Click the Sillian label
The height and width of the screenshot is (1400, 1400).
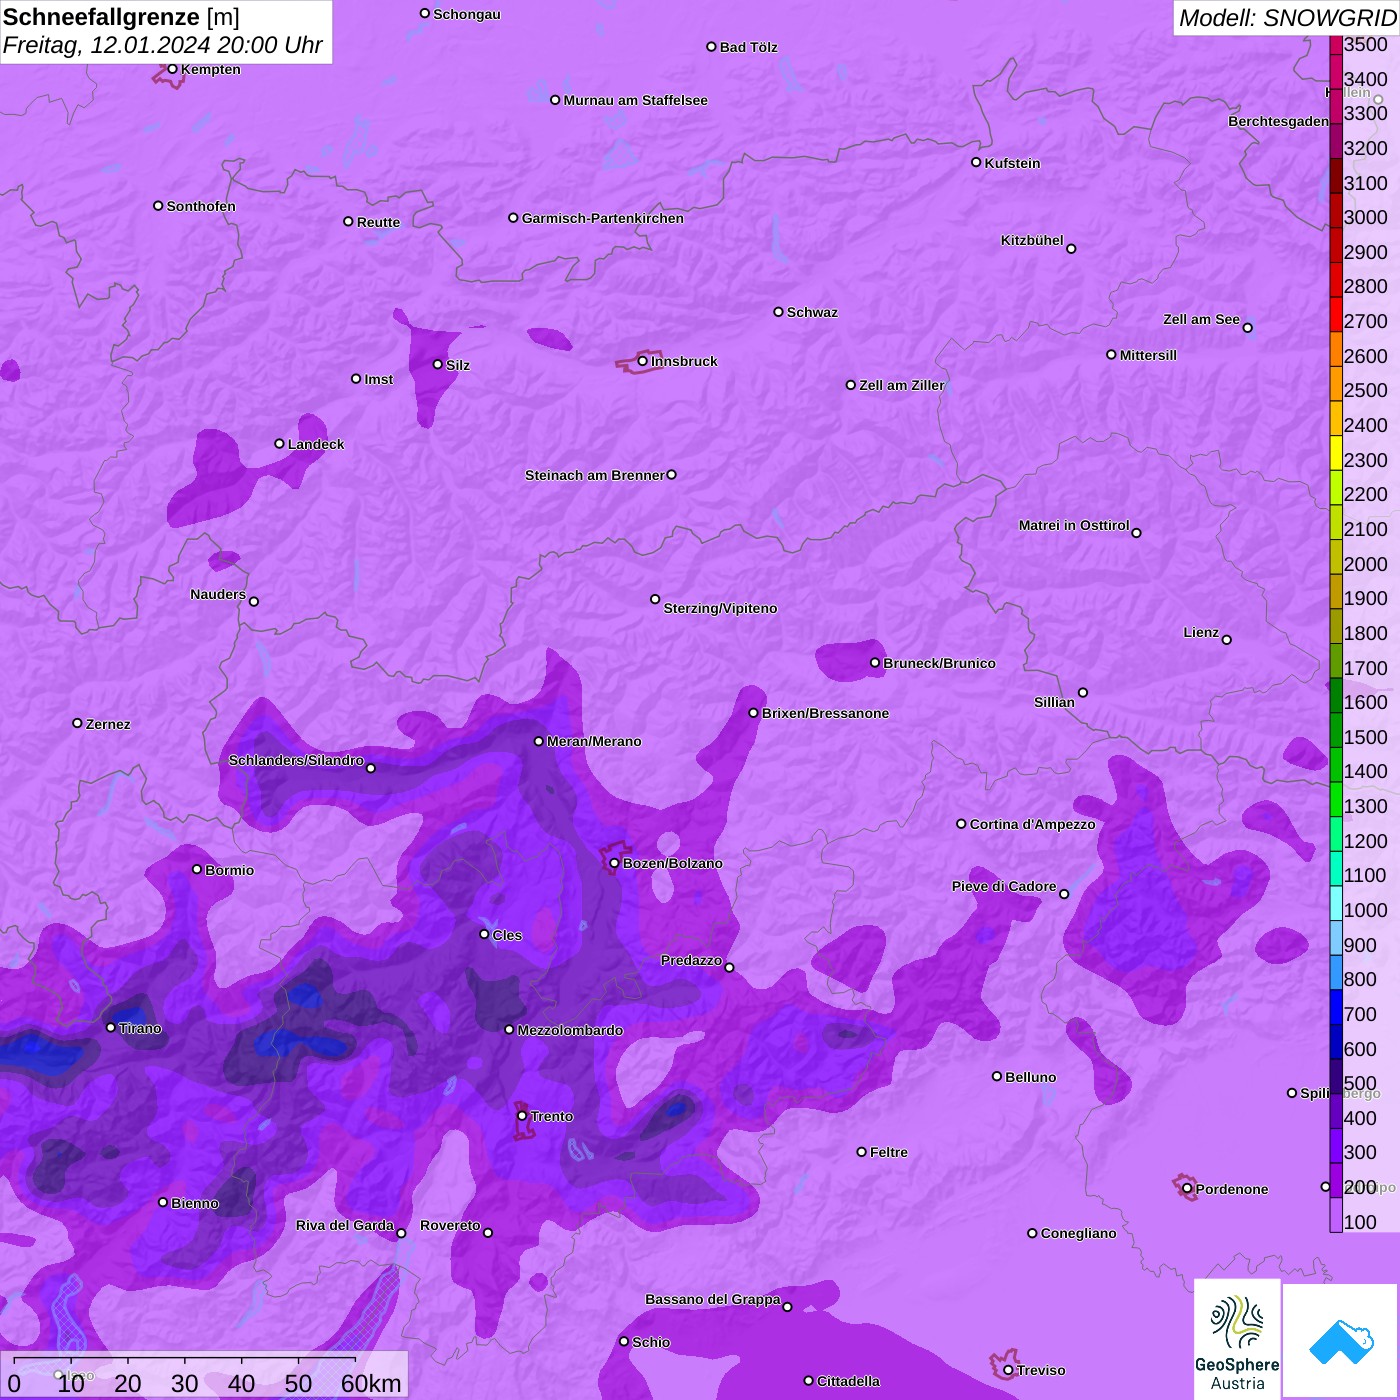(x=1054, y=702)
